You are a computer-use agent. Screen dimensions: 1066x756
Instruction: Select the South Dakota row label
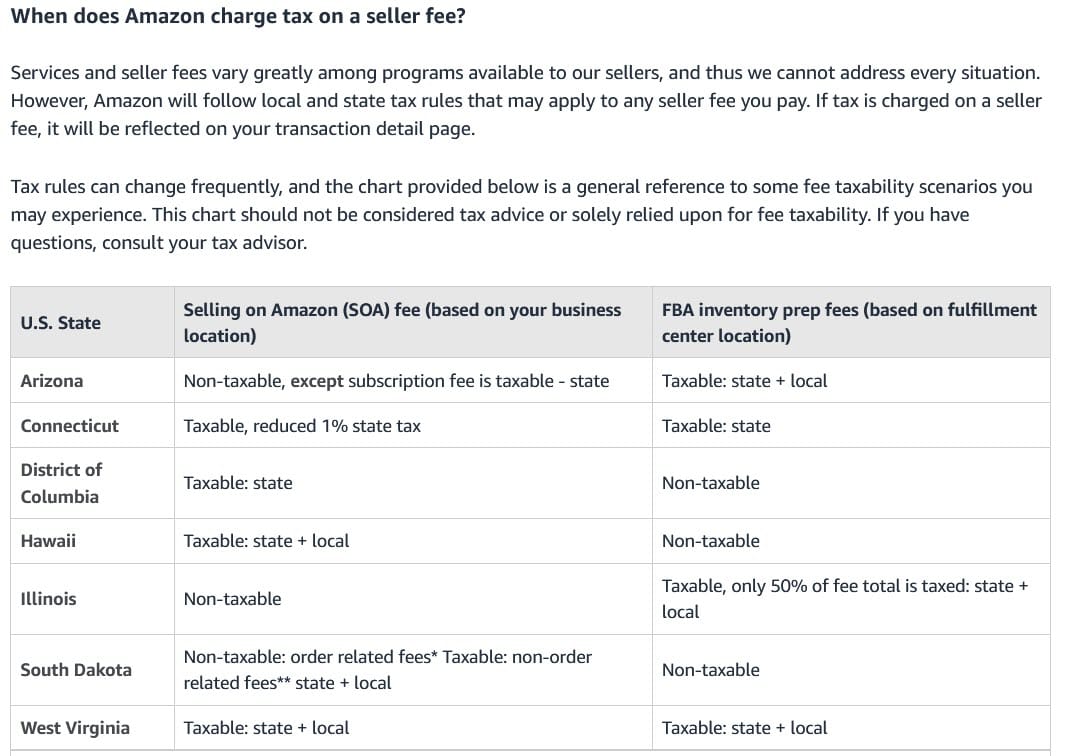(x=76, y=670)
